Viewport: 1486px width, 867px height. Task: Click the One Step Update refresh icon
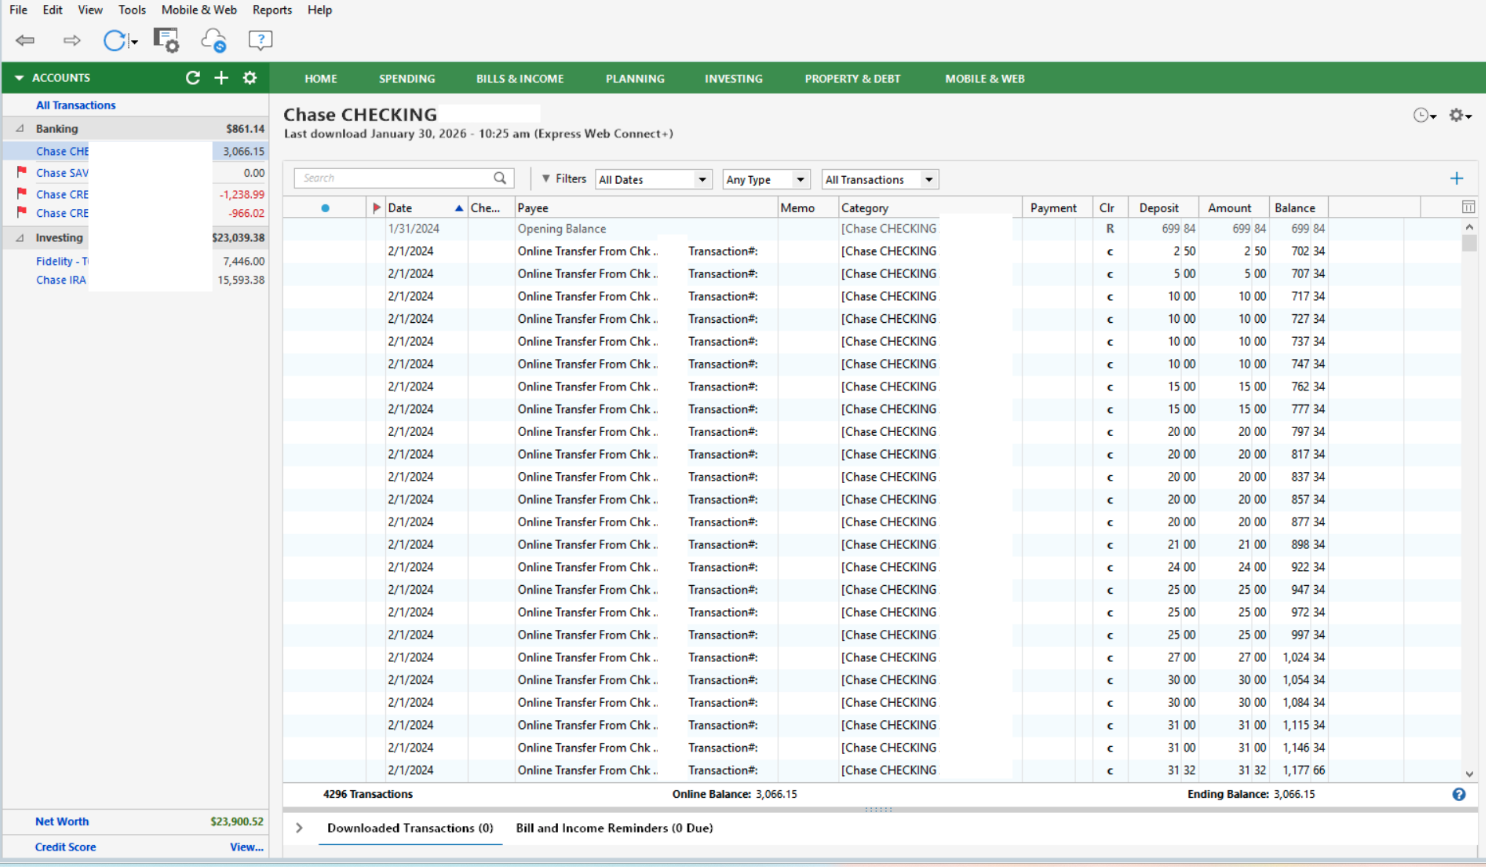tap(115, 40)
